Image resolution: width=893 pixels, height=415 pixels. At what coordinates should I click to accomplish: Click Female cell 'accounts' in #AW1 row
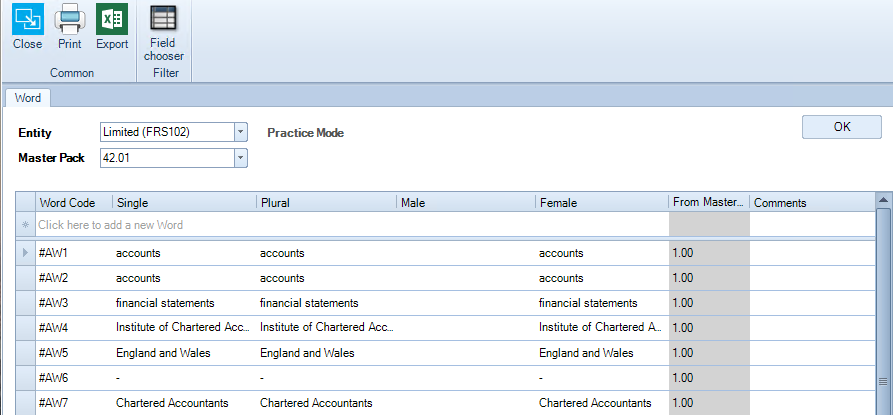602,253
